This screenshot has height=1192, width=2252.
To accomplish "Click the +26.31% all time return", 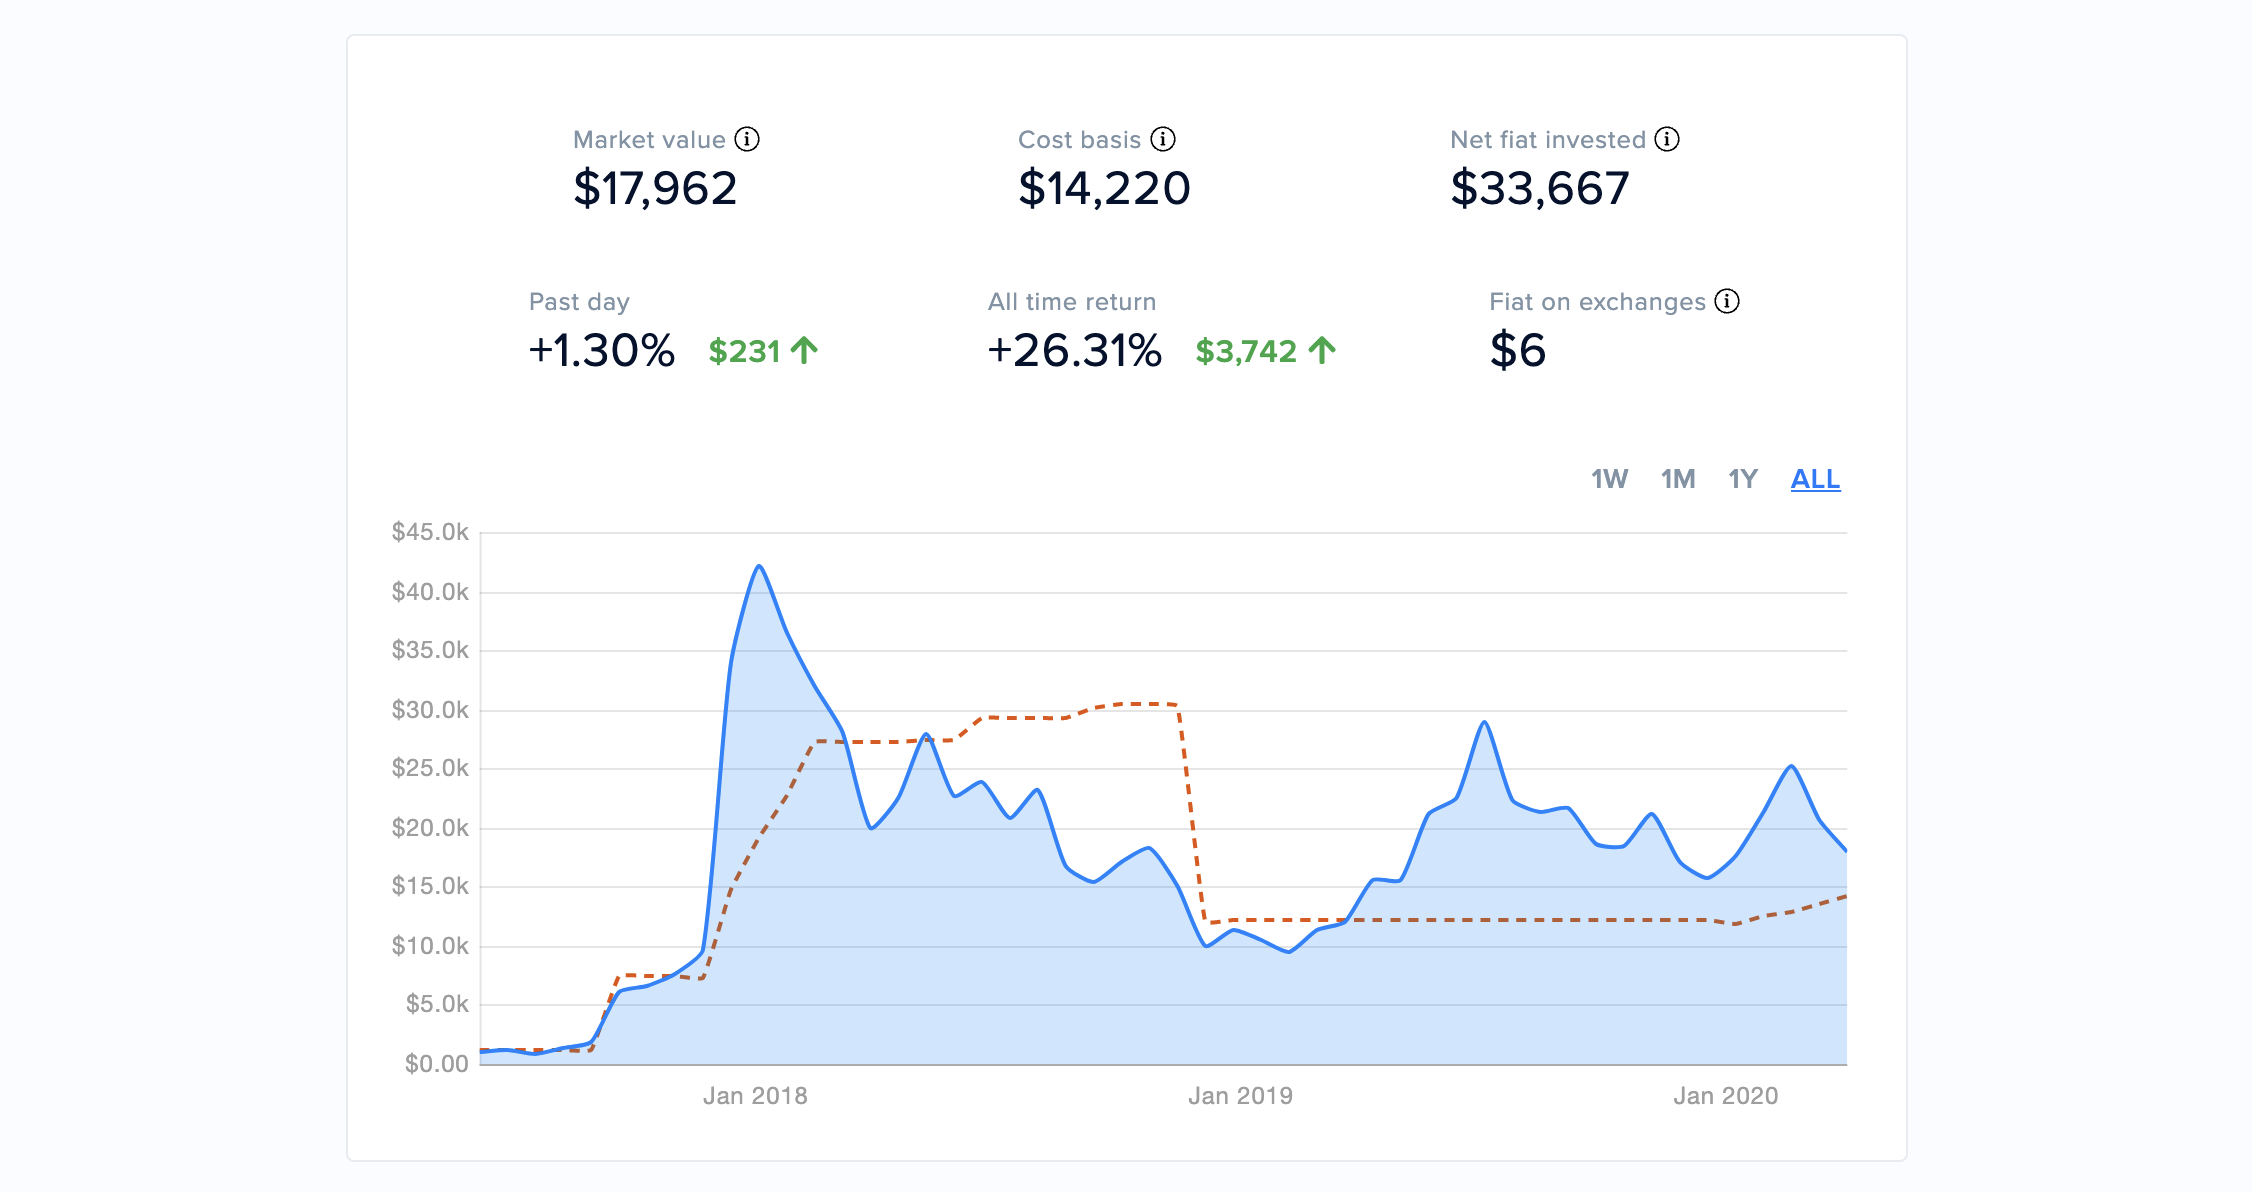I will click(1074, 351).
